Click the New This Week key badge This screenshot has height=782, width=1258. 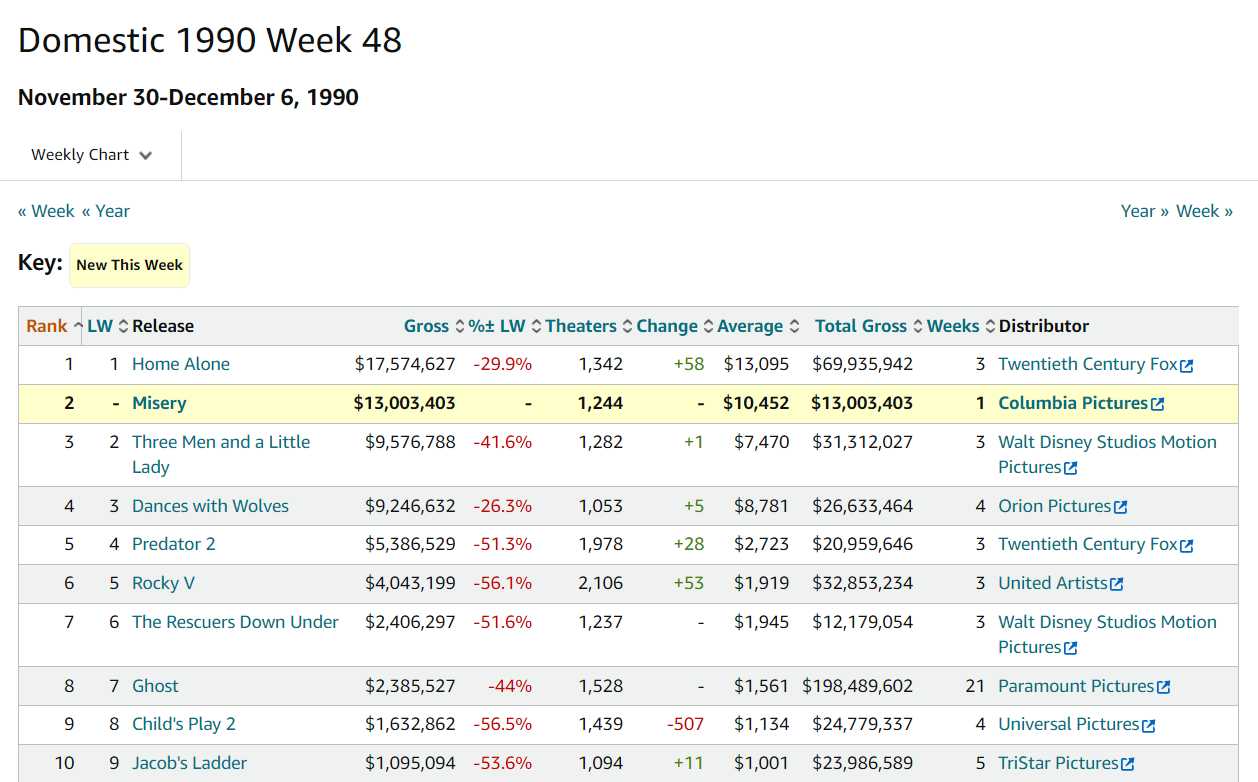pyautogui.click(x=129, y=265)
